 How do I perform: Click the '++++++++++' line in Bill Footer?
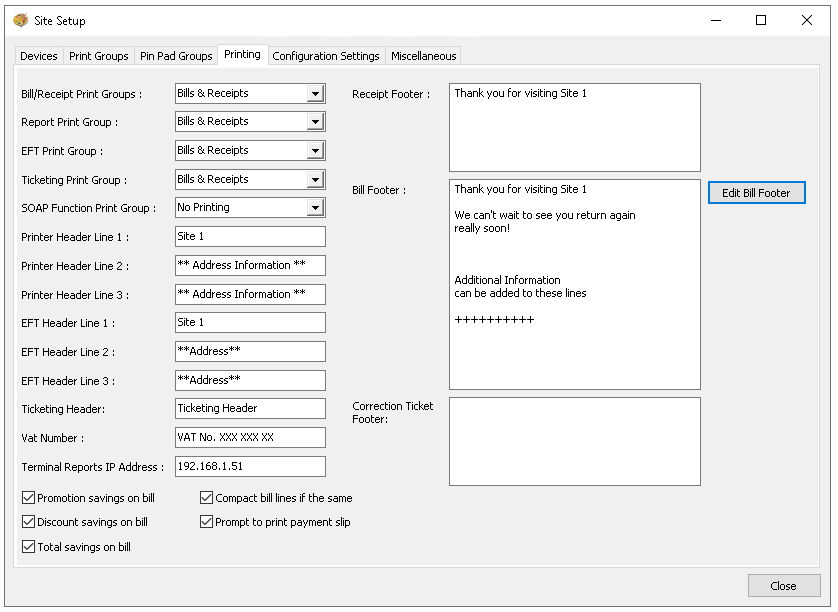[x=494, y=320]
